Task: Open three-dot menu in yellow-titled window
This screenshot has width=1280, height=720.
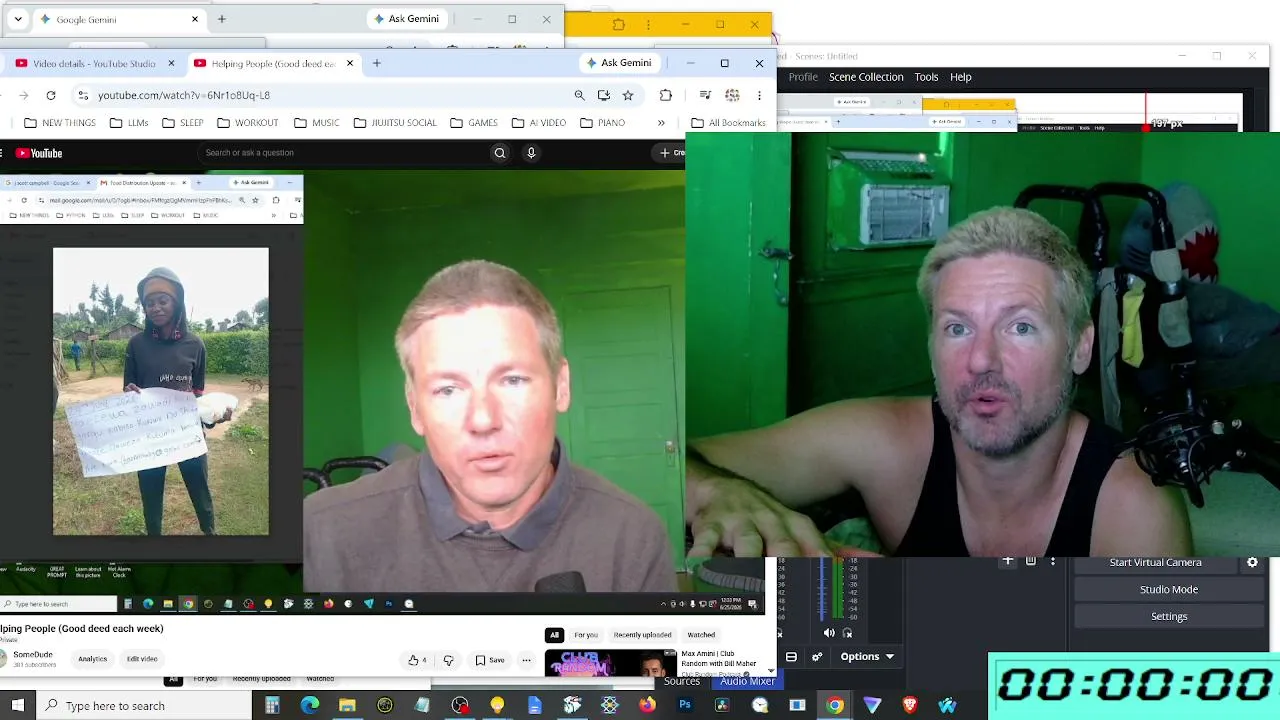Action: tap(648, 25)
